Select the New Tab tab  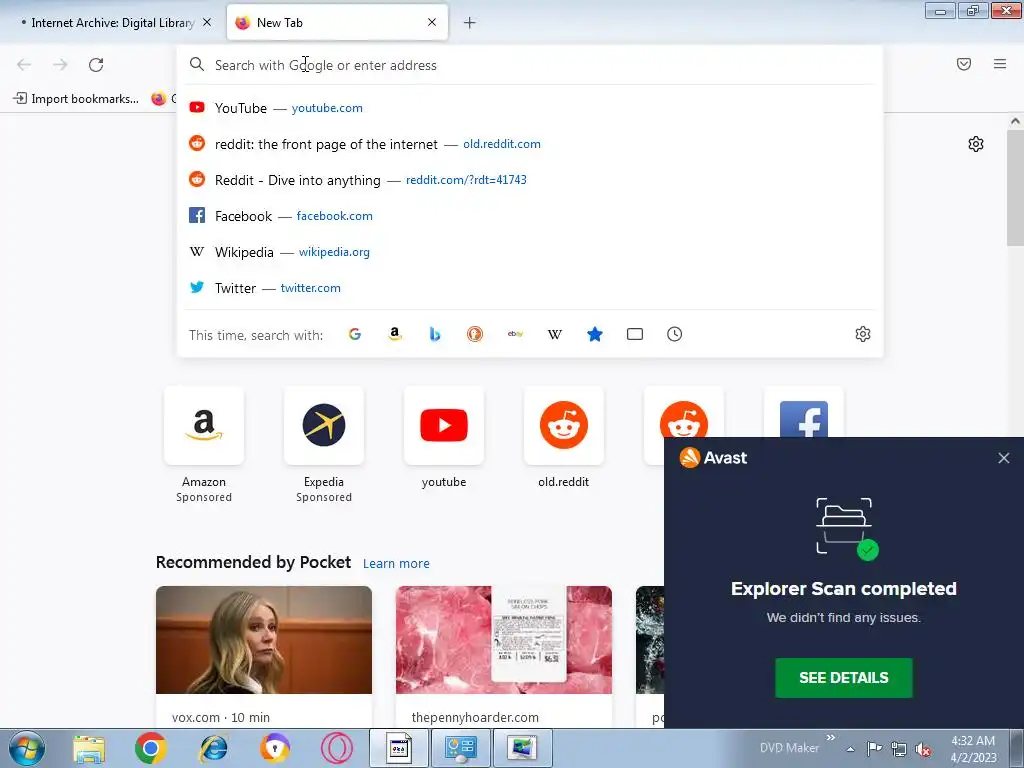coord(337,23)
